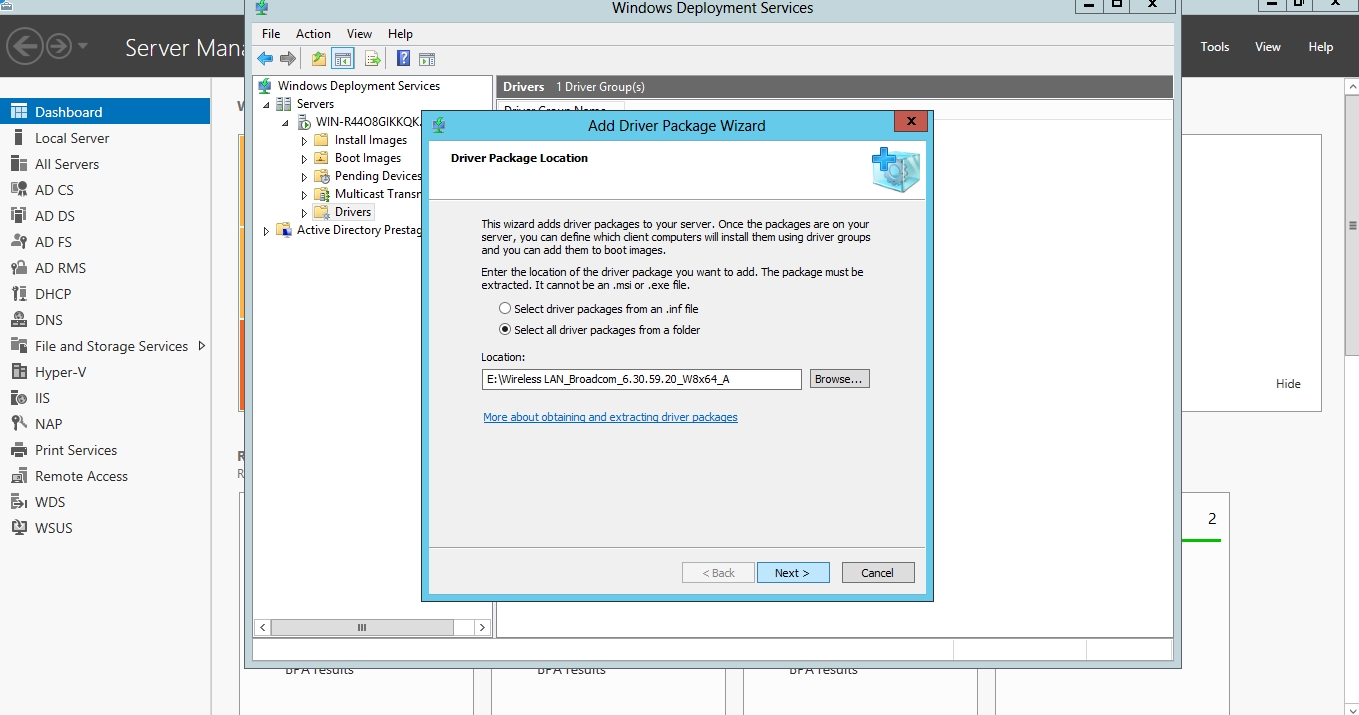Expand File and Storage Services arrow
The width and height of the screenshot is (1359, 715).
201,346
